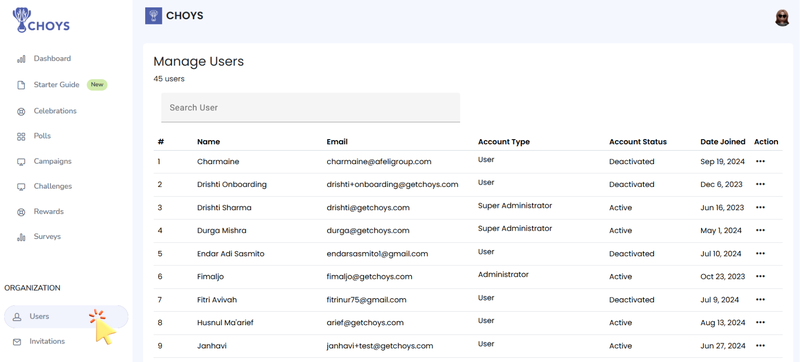Click the Dashboard bar chart icon

coord(21,59)
